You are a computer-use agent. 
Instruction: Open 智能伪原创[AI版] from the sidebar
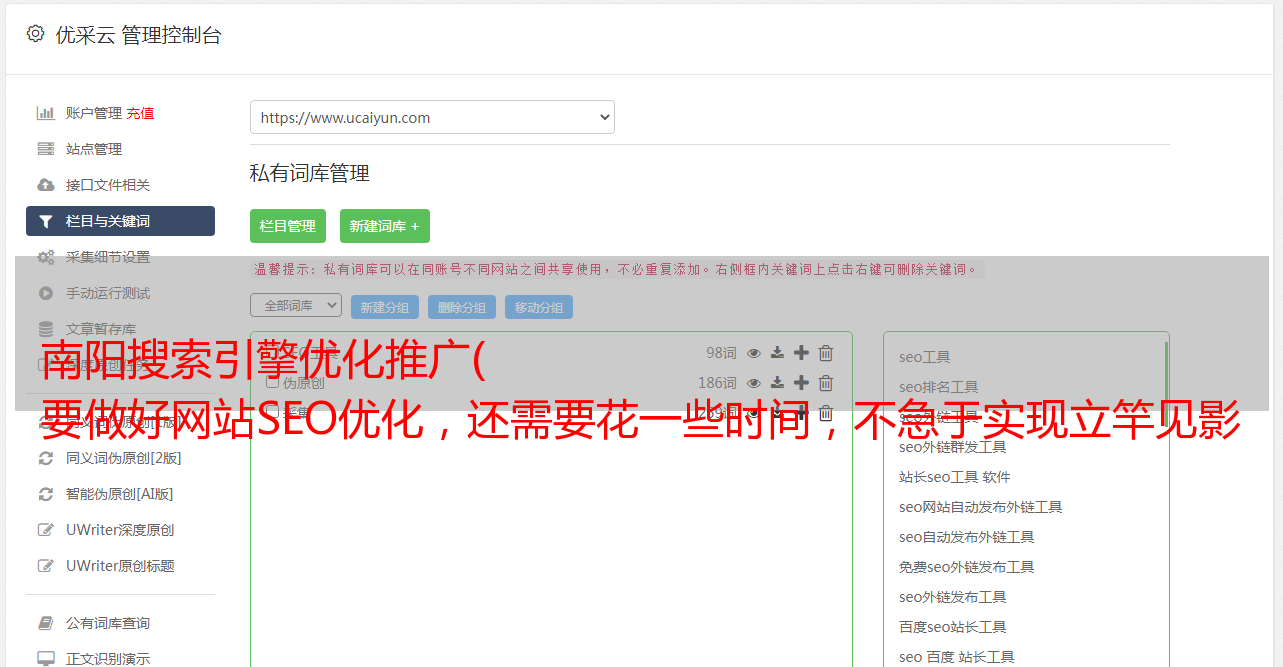tap(119, 494)
